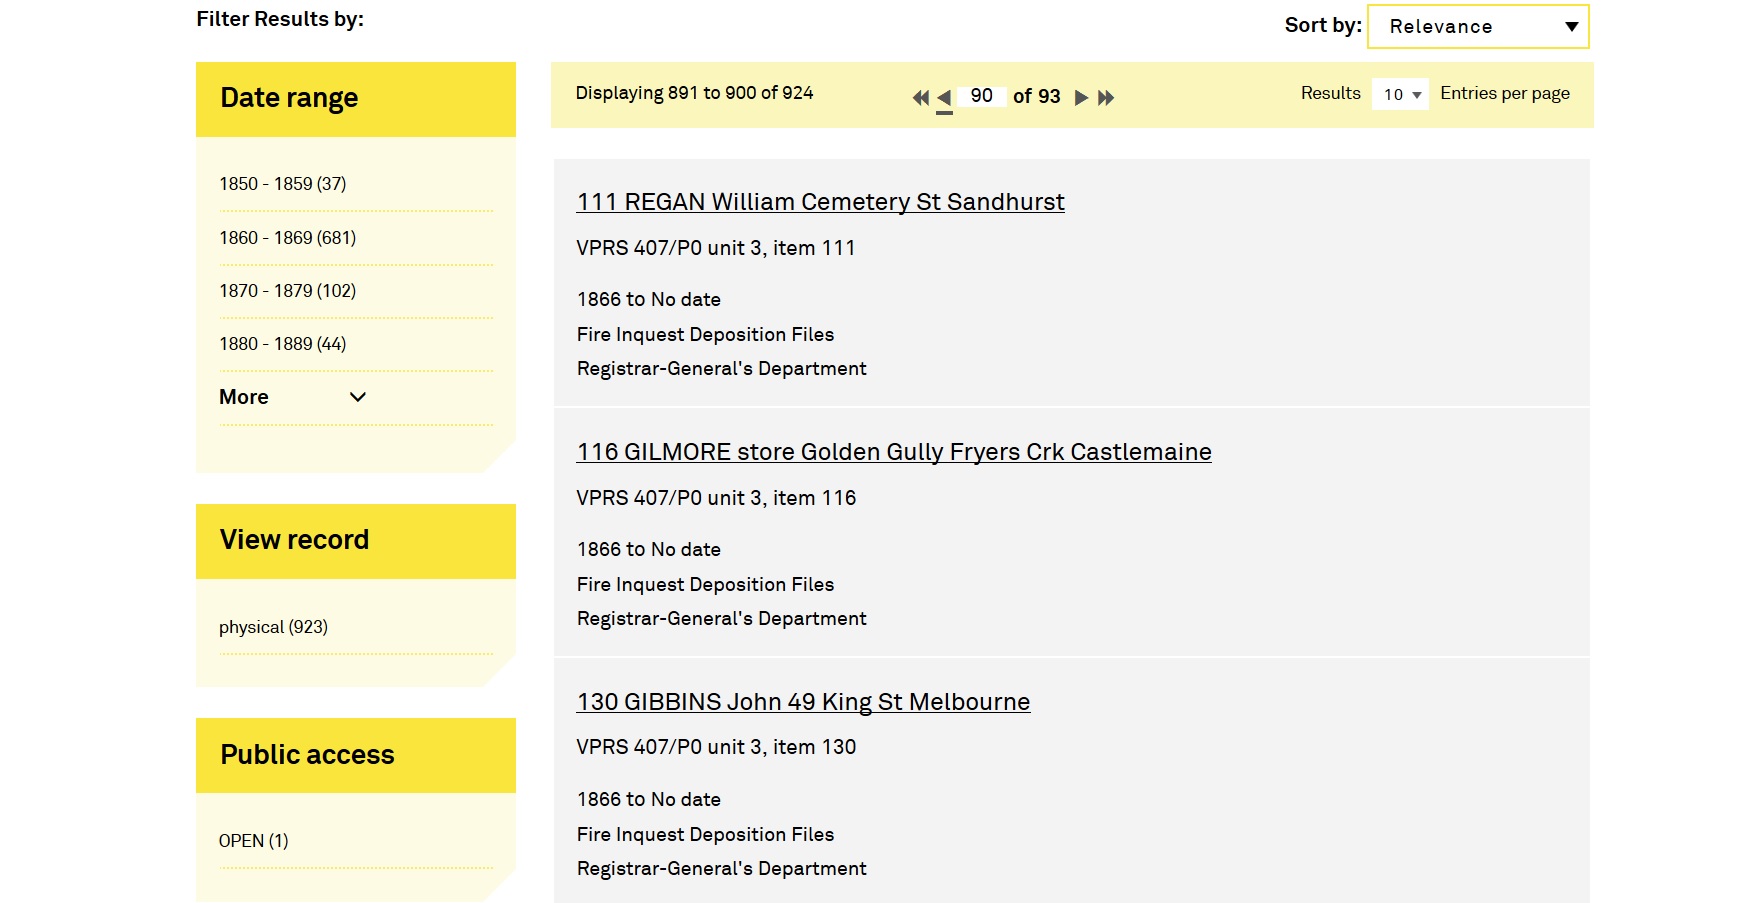Filter results by physical records

point(273,627)
